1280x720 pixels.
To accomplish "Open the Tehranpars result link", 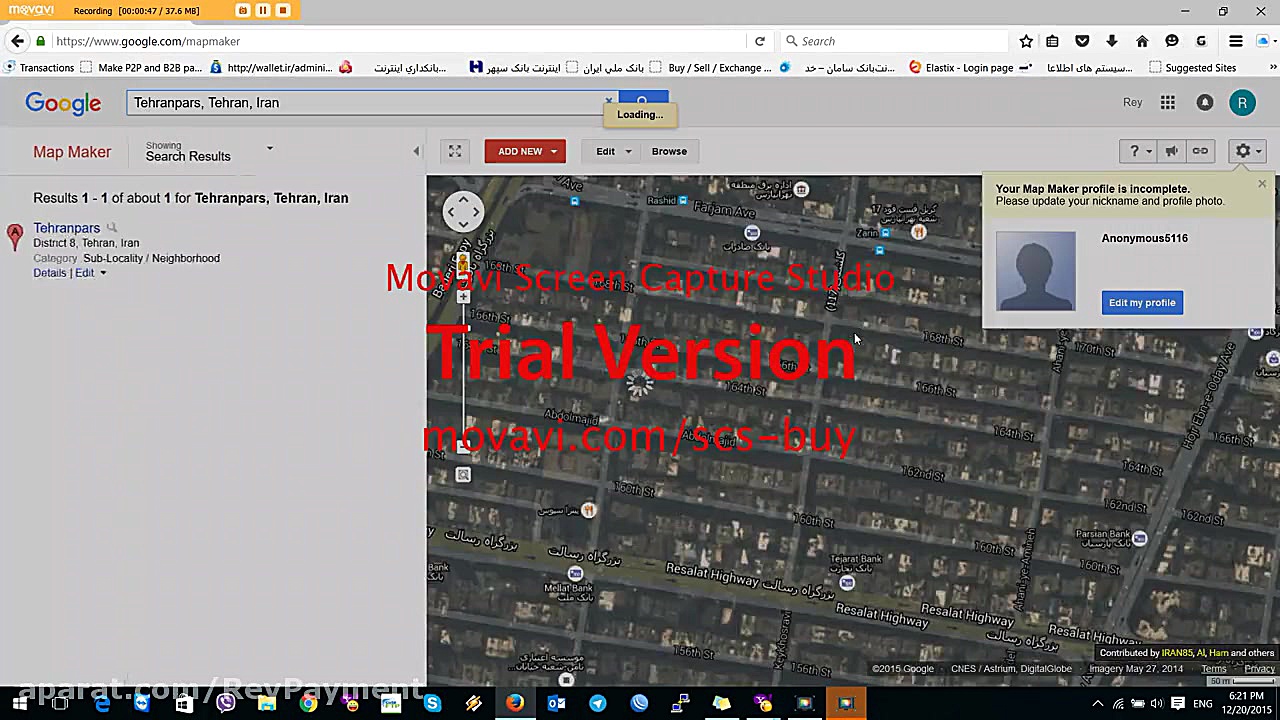I will tap(66, 228).
